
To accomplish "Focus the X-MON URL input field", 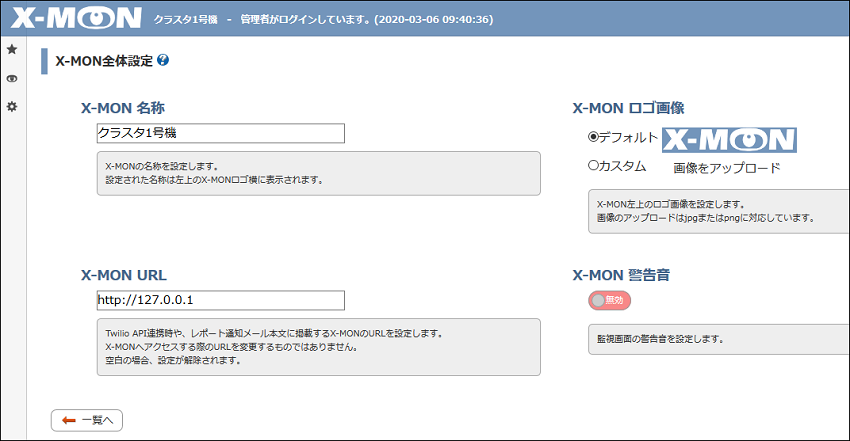I will (221, 300).
